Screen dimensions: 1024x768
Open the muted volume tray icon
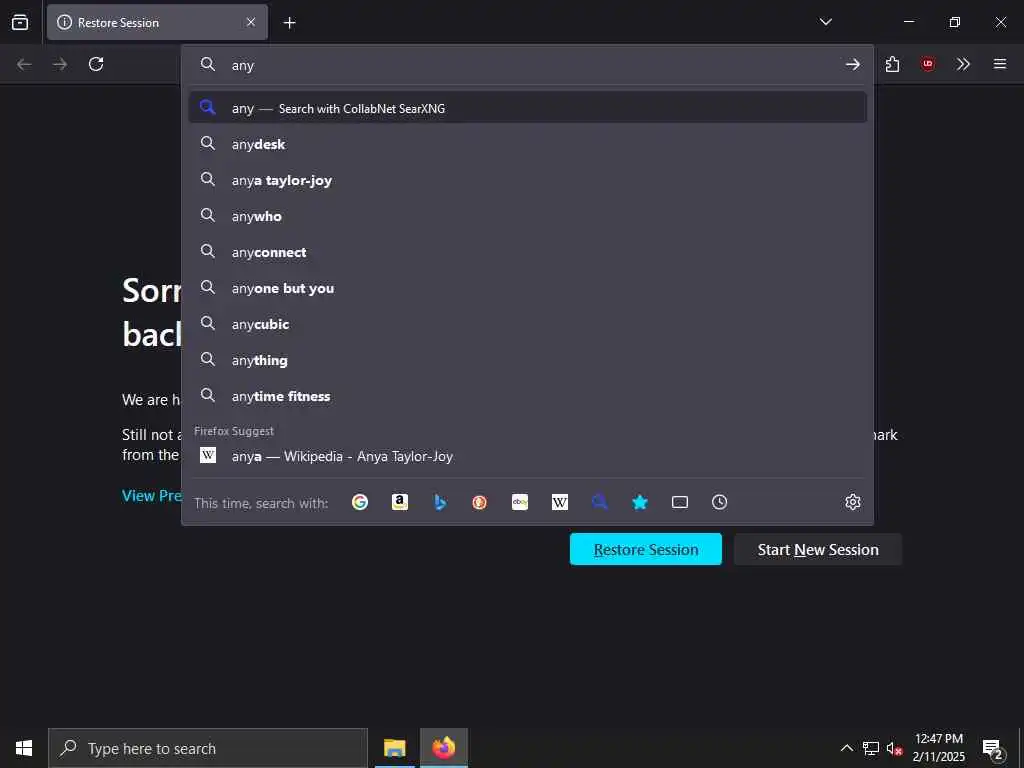point(895,748)
